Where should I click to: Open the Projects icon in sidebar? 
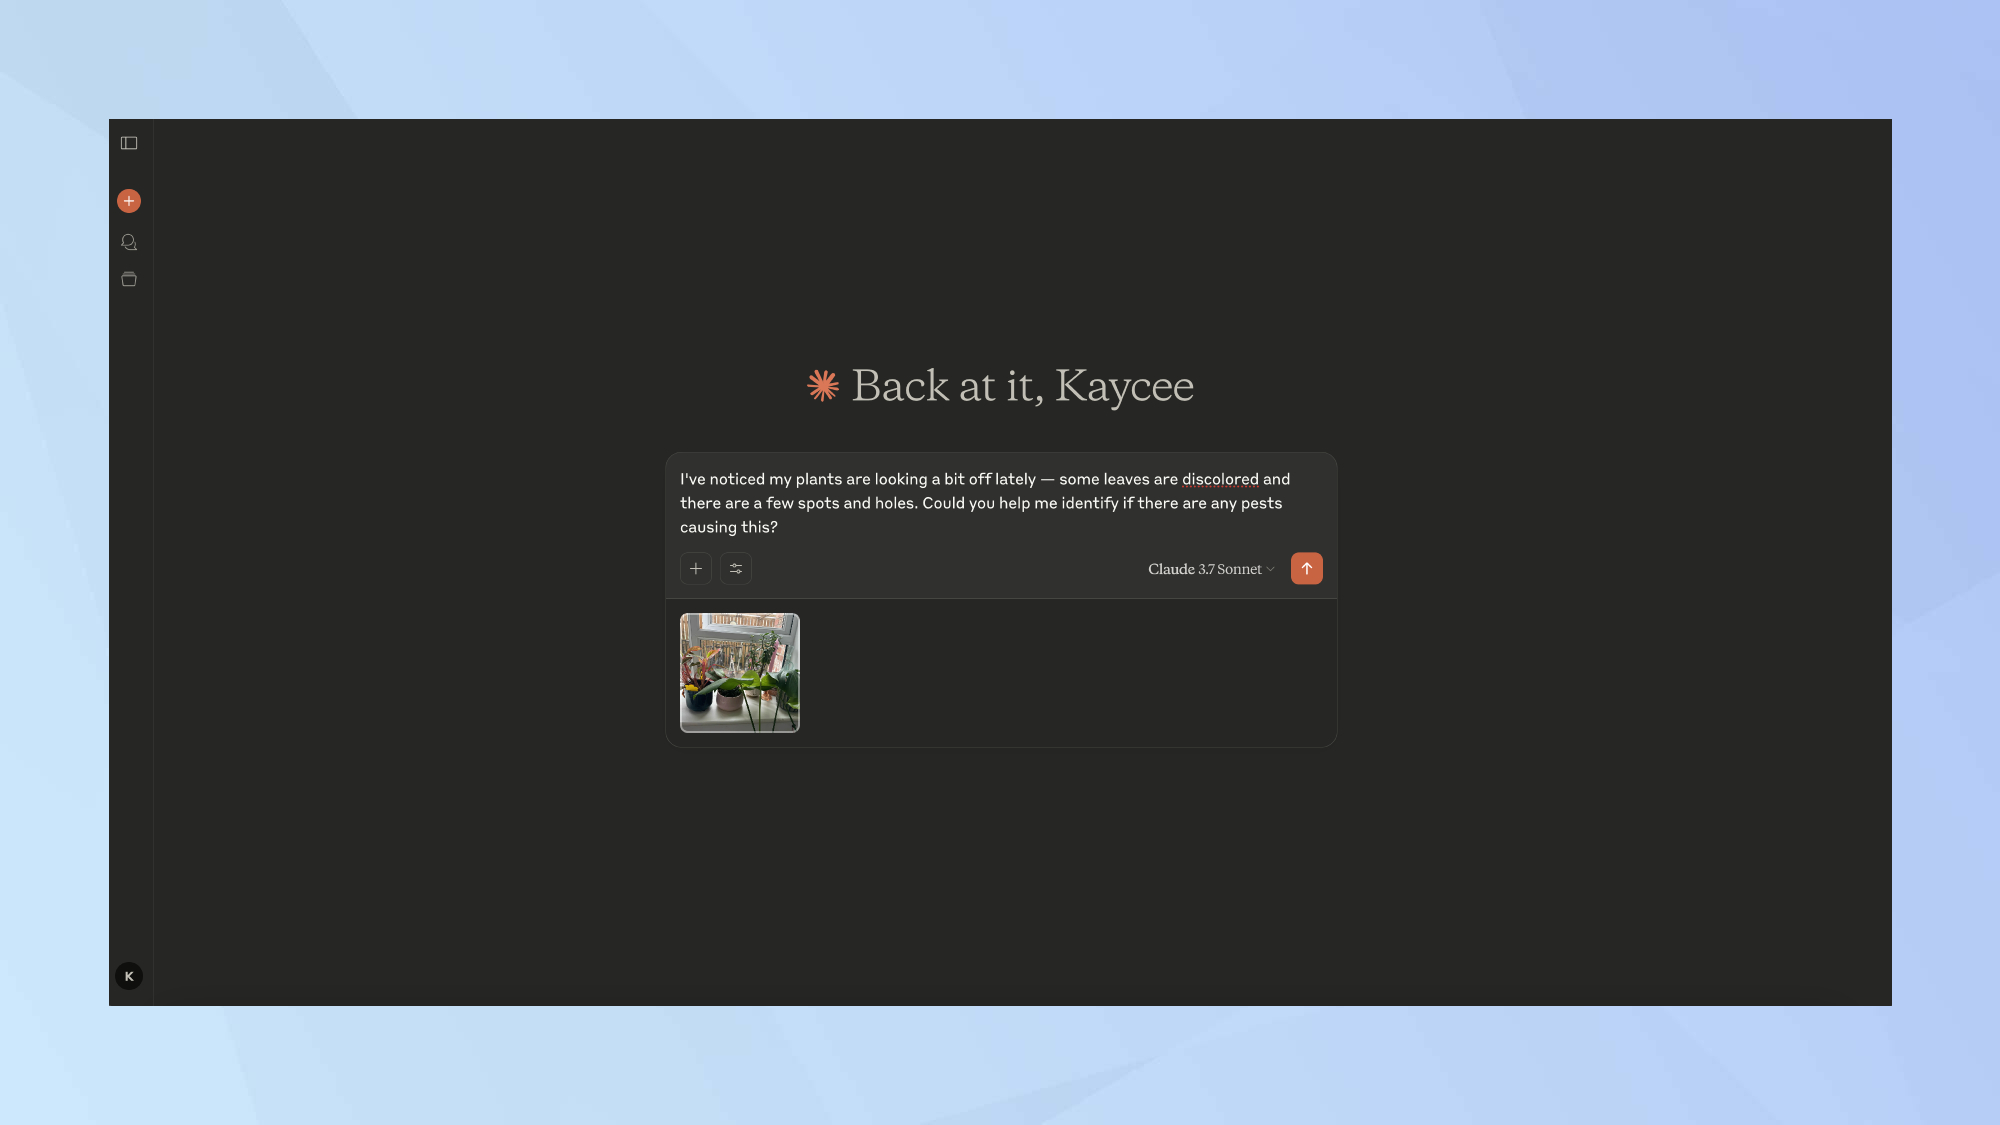129,280
